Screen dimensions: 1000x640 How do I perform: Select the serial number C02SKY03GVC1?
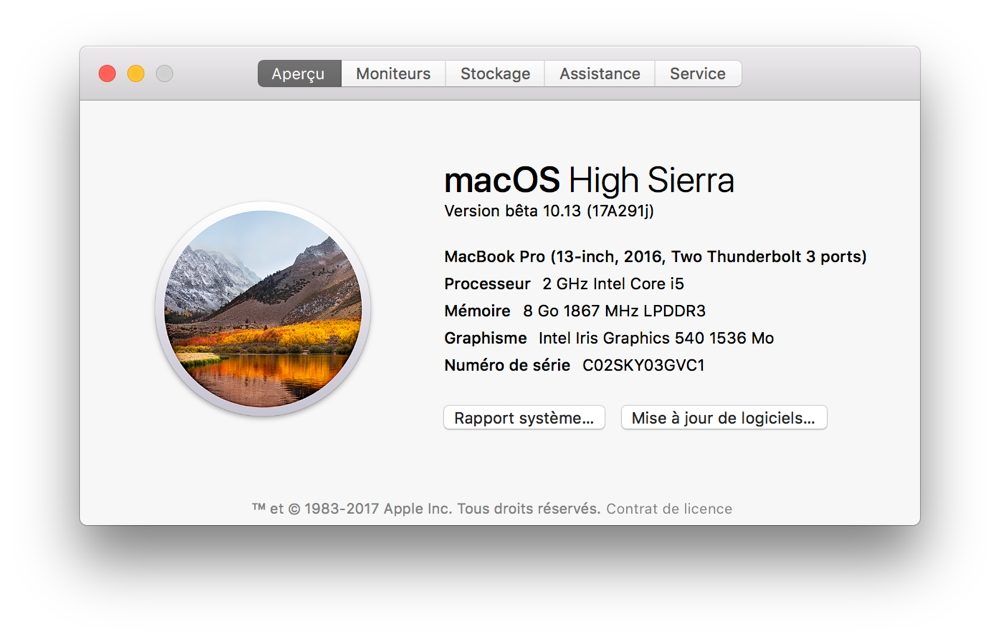643,366
